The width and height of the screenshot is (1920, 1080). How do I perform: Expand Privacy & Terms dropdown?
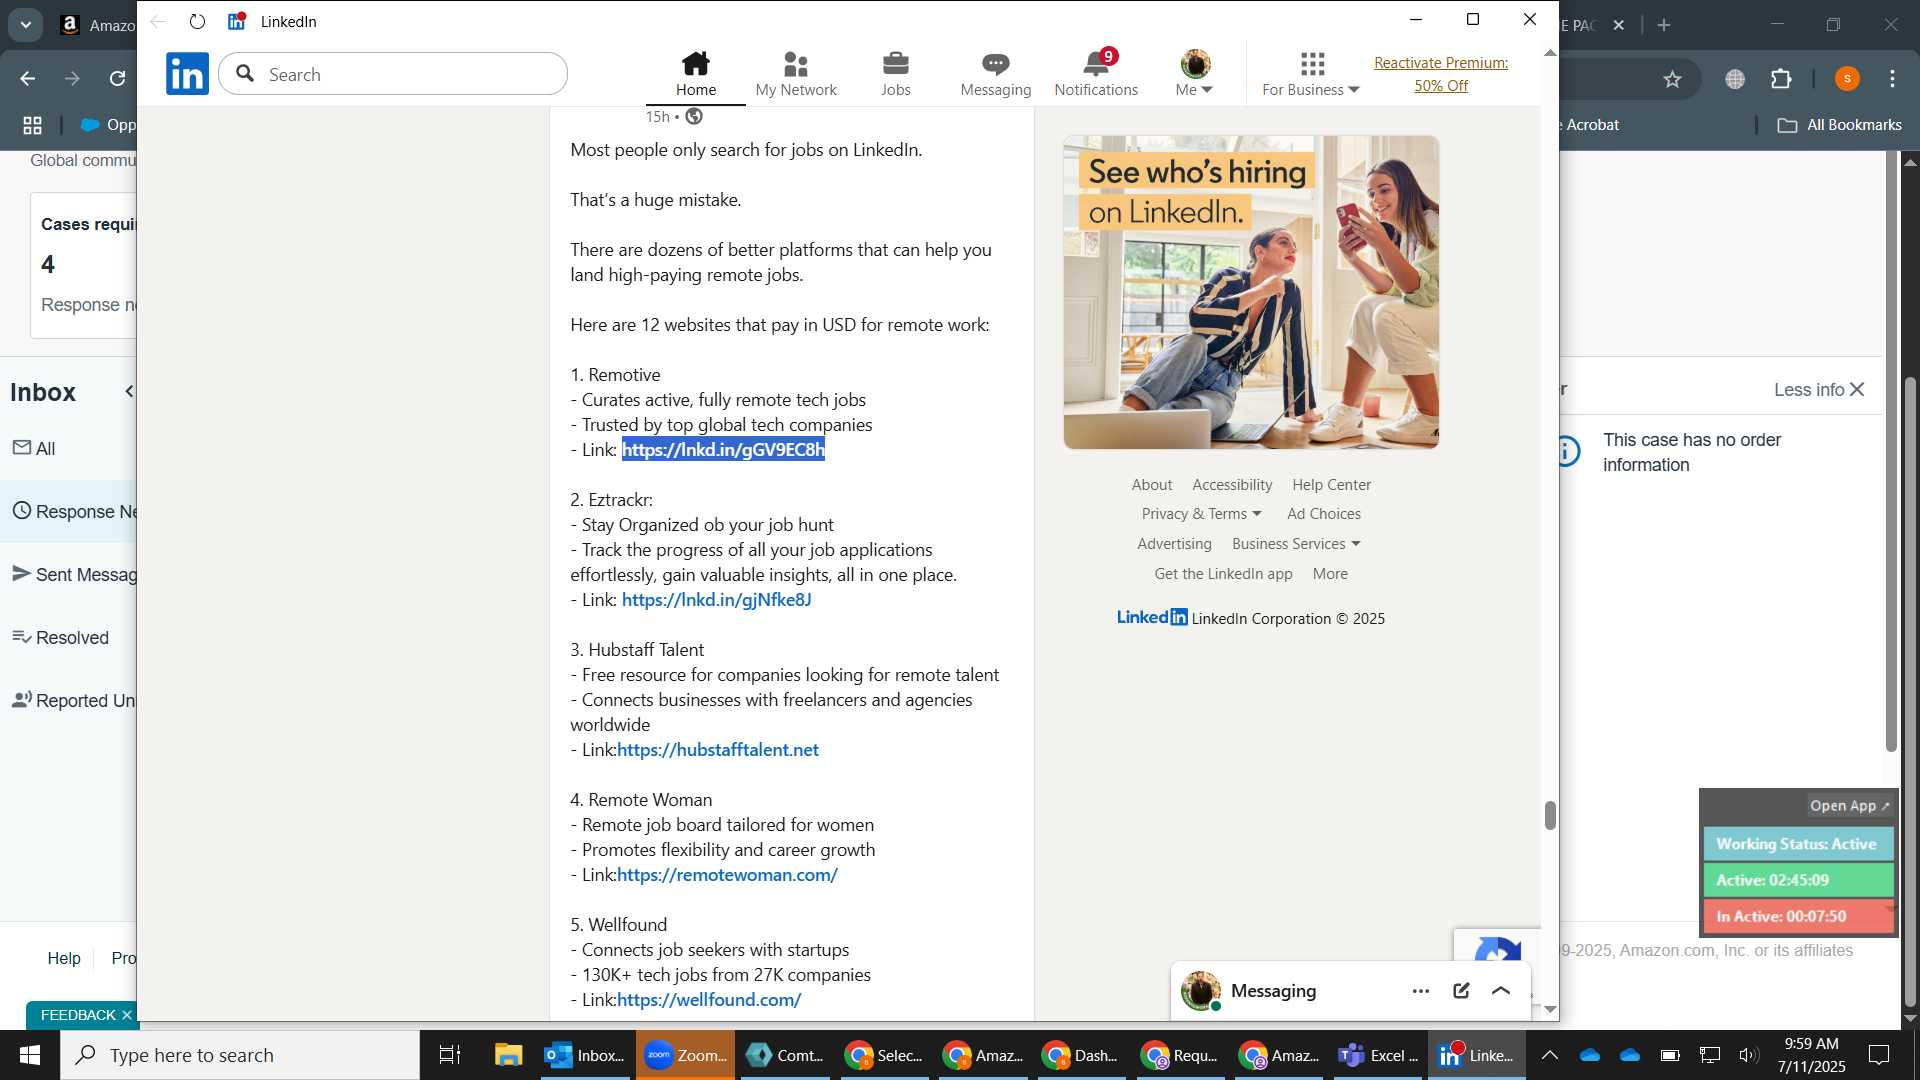(x=1201, y=514)
